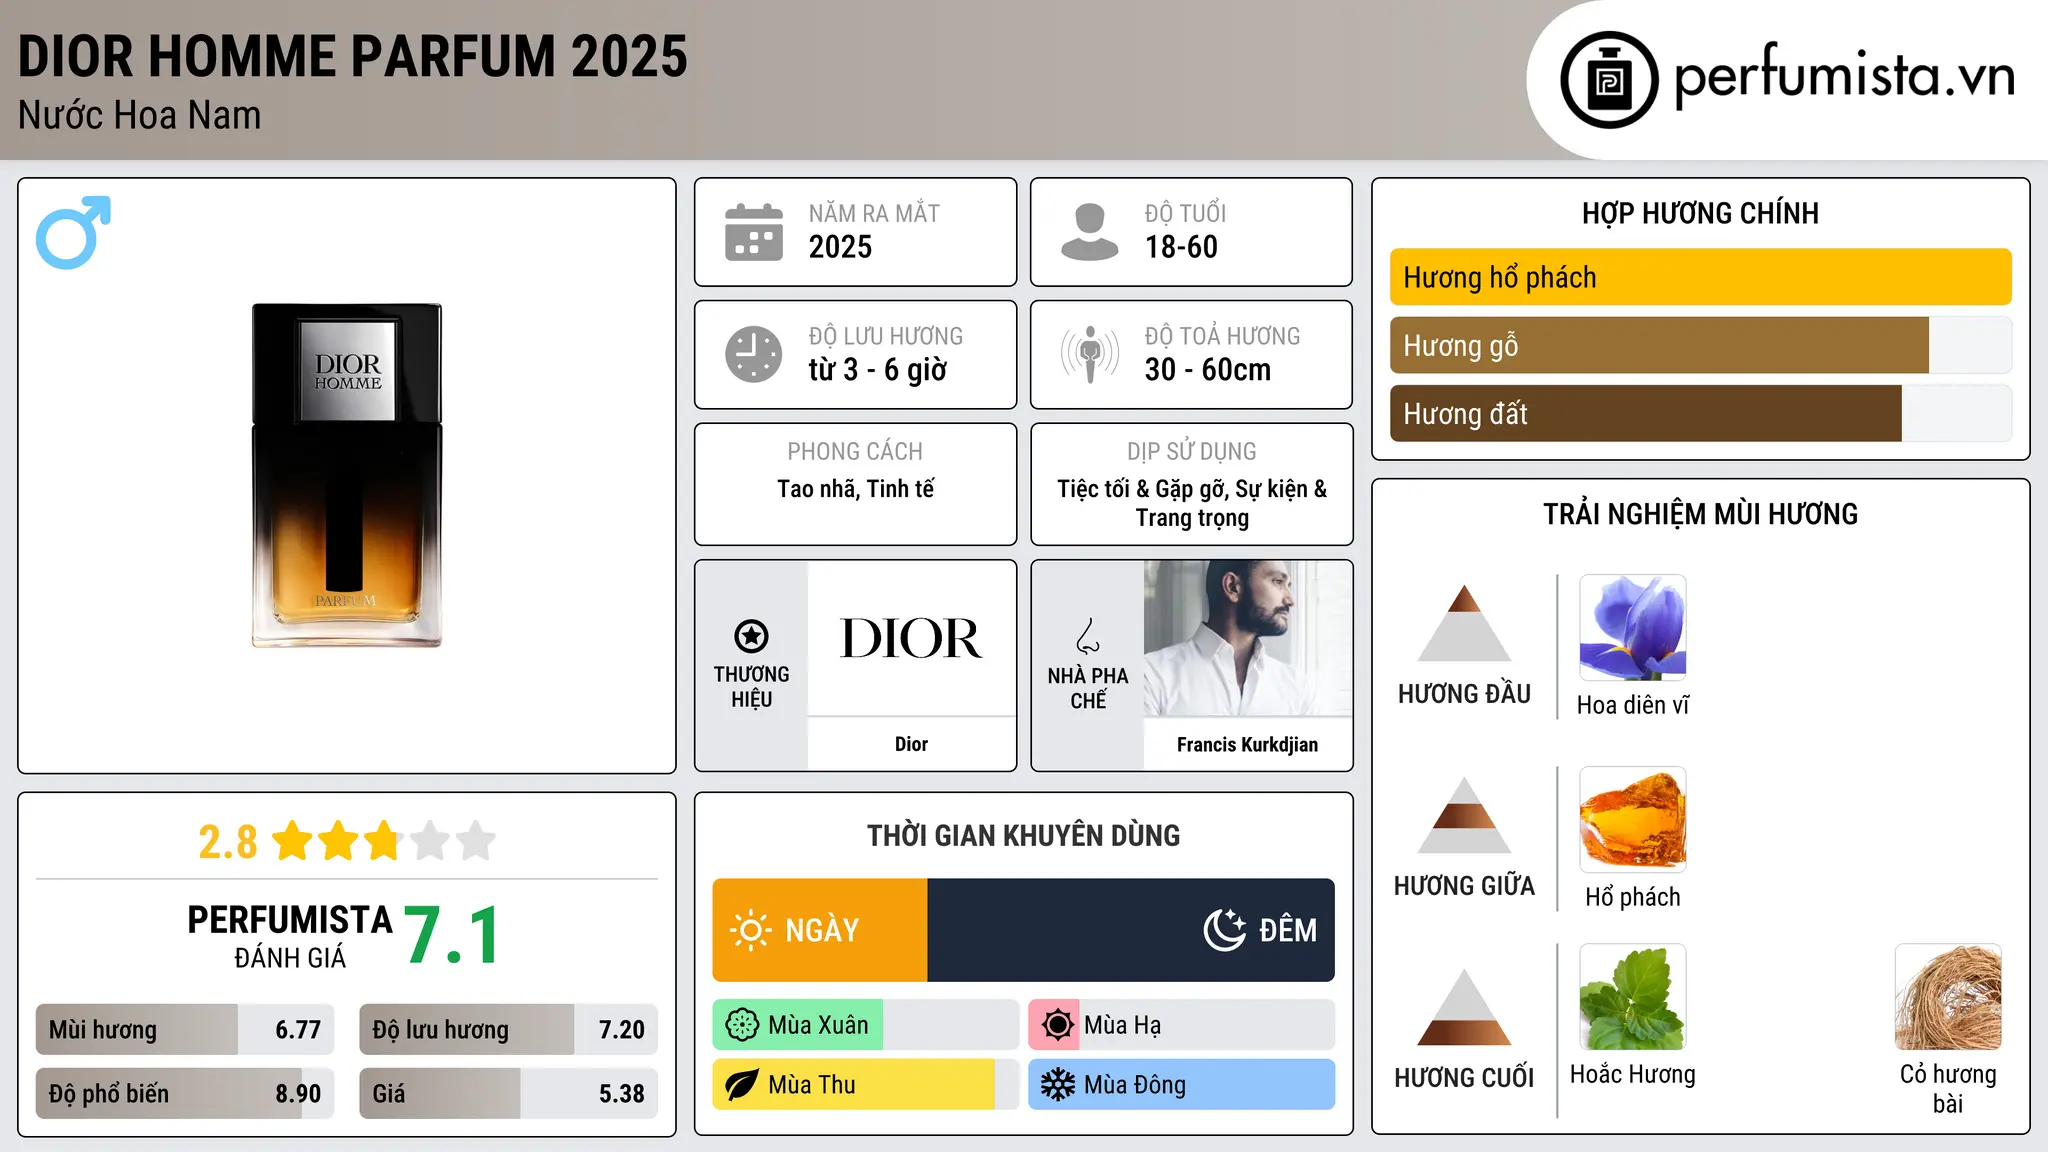Select the Hoắc Hương patchouli image
The width and height of the screenshot is (2048, 1152).
(x=1633, y=997)
